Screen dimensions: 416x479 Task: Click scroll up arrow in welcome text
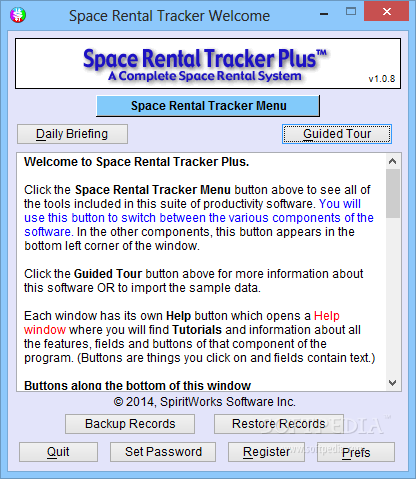pyautogui.click(x=393, y=162)
